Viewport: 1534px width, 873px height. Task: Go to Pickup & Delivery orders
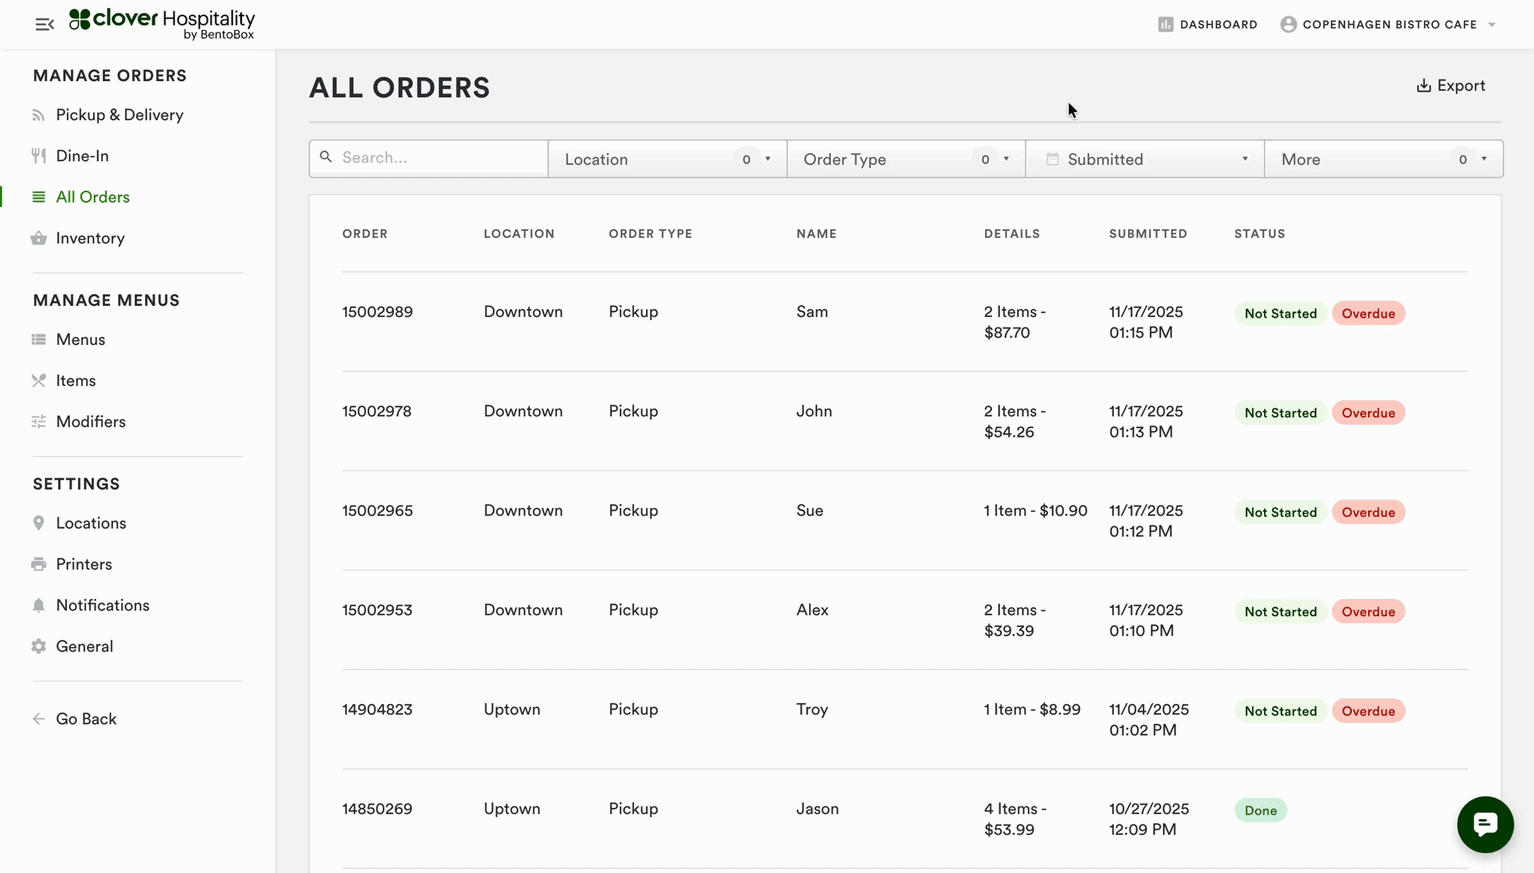pyautogui.click(x=119, y=115)
